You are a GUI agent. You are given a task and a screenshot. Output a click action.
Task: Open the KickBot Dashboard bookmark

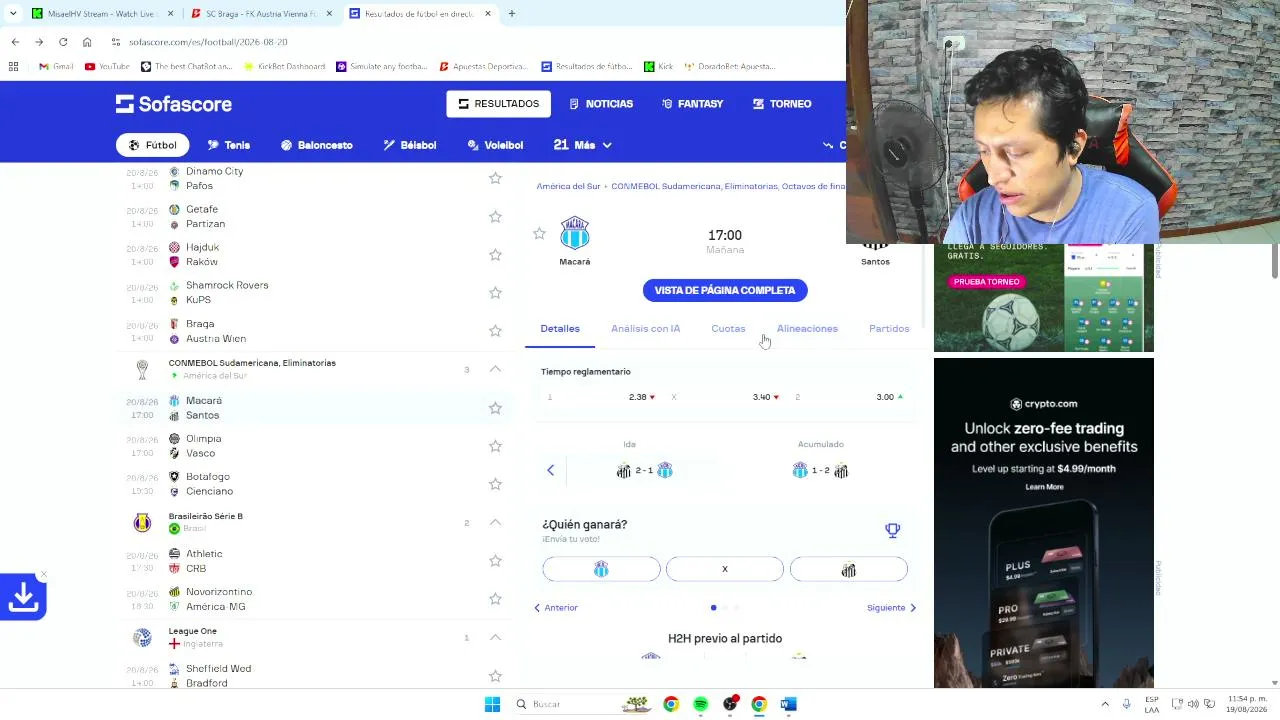point(284,67)
